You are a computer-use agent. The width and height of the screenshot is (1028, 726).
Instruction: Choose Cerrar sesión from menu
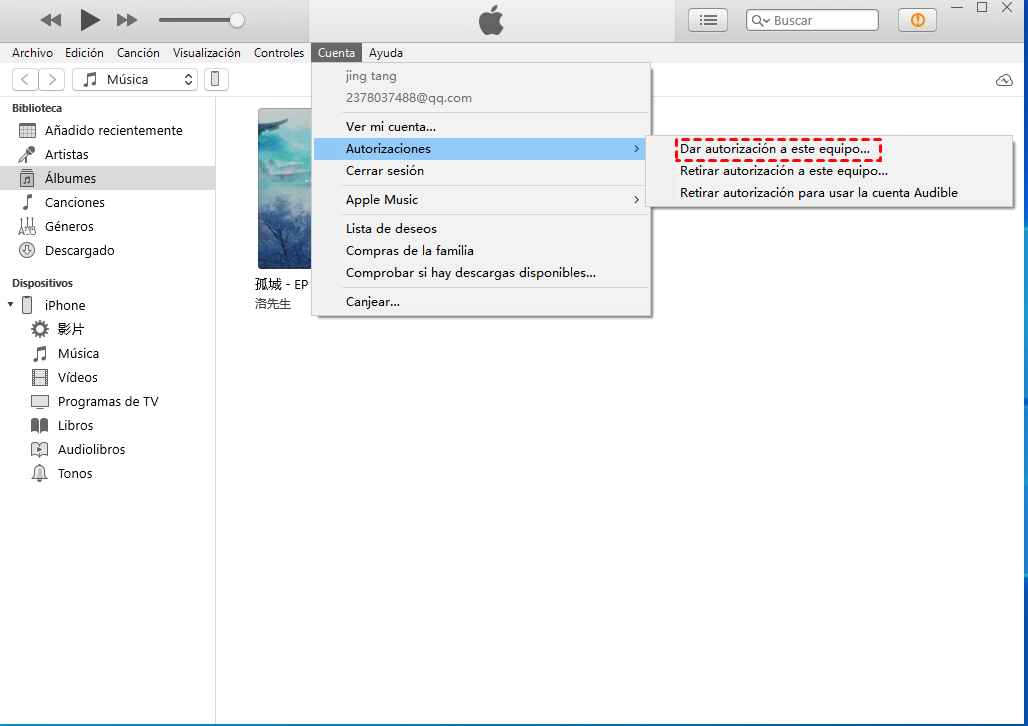(x=385, y=171)
